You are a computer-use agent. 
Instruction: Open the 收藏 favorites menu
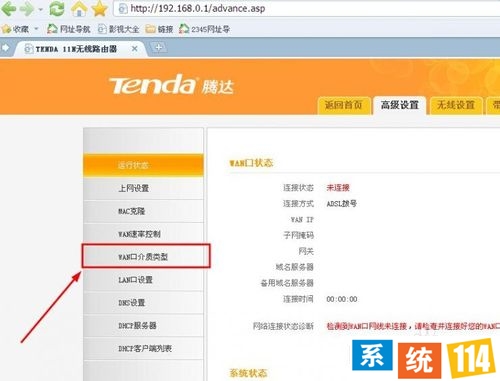point(15,29)
